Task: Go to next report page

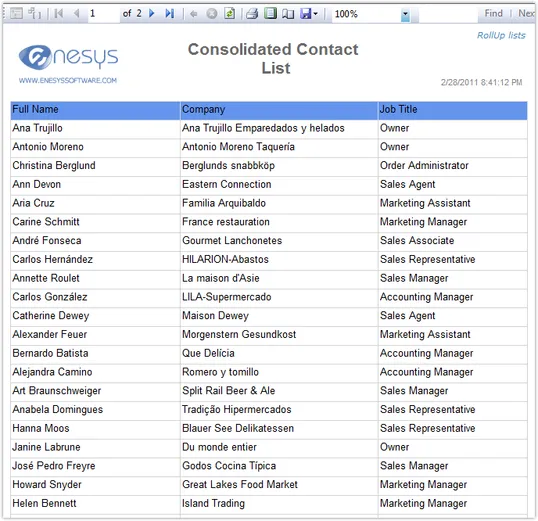Action: tap(152, 14)
